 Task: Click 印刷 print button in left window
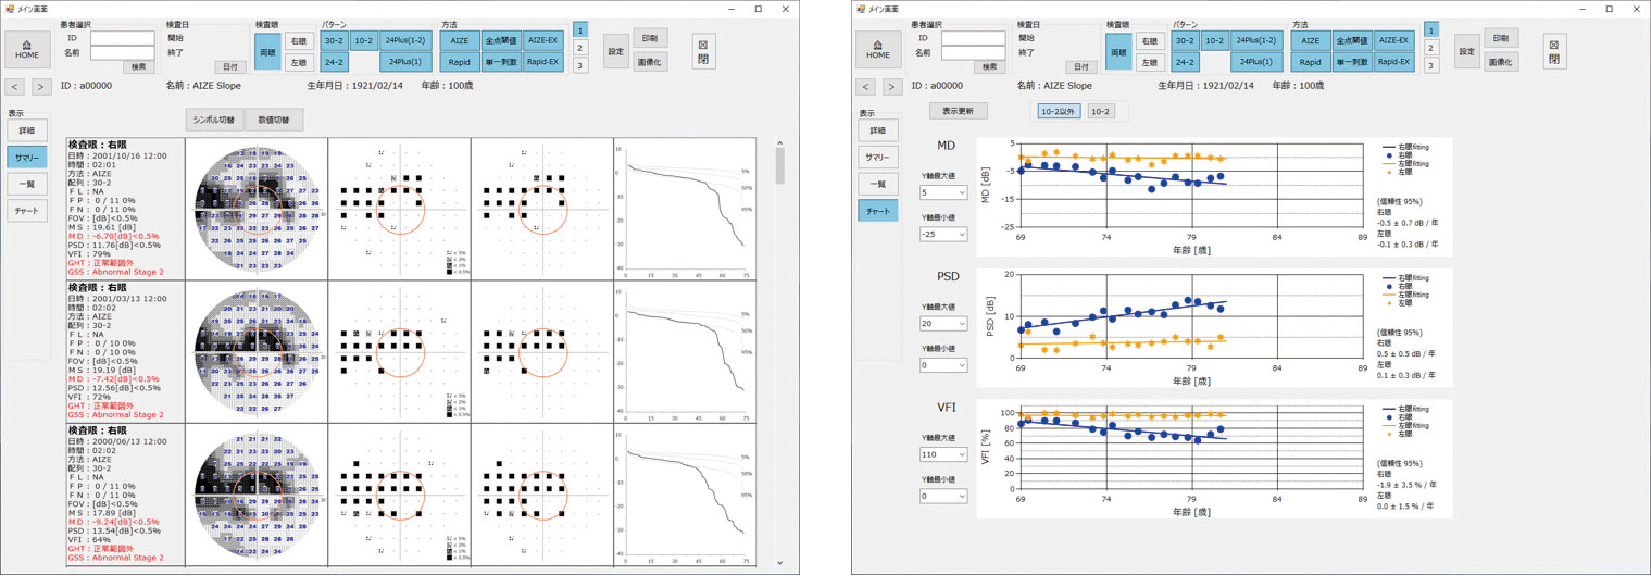650,39
